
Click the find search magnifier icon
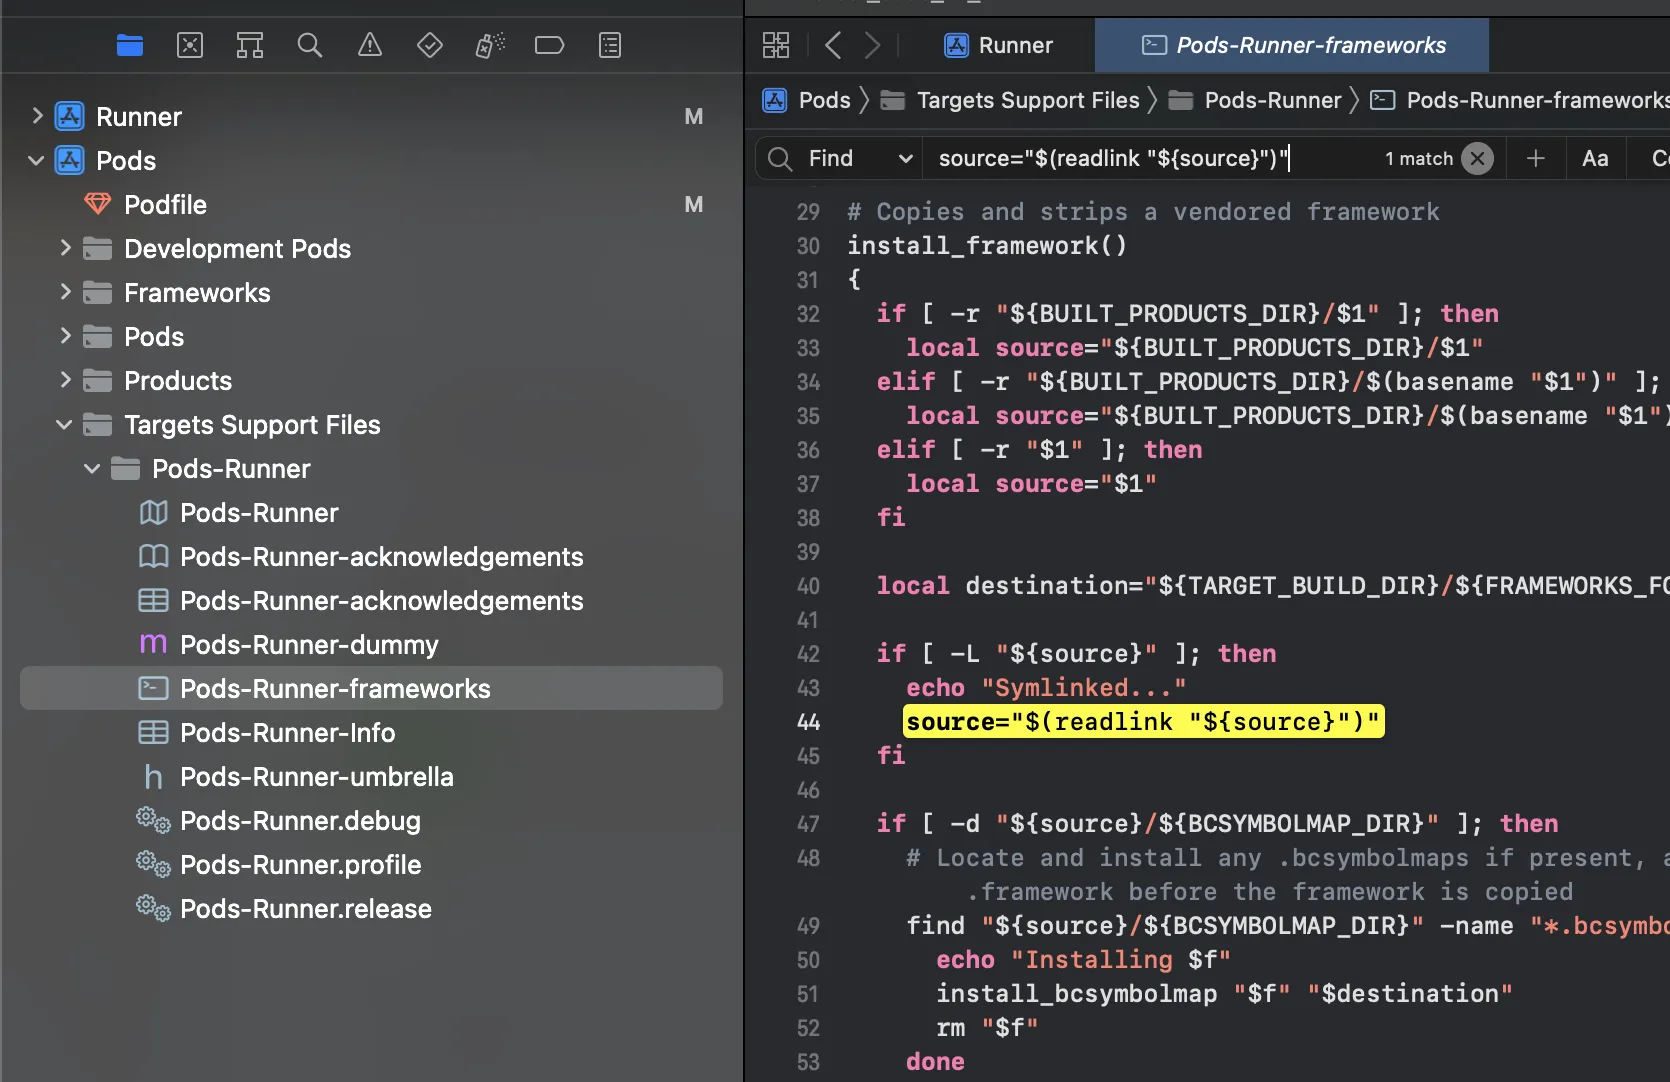pos(780,158)
